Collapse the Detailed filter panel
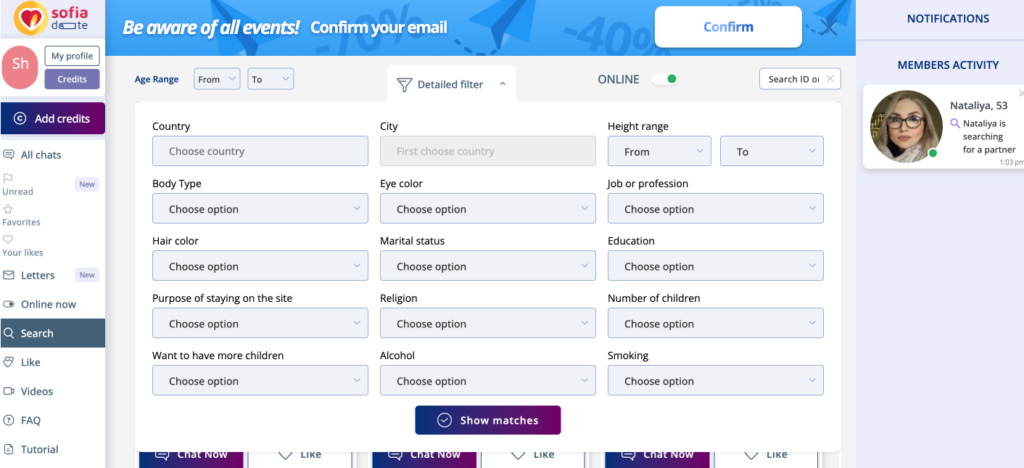Viewport: 1024px width, 468px height. click(502, 85)
